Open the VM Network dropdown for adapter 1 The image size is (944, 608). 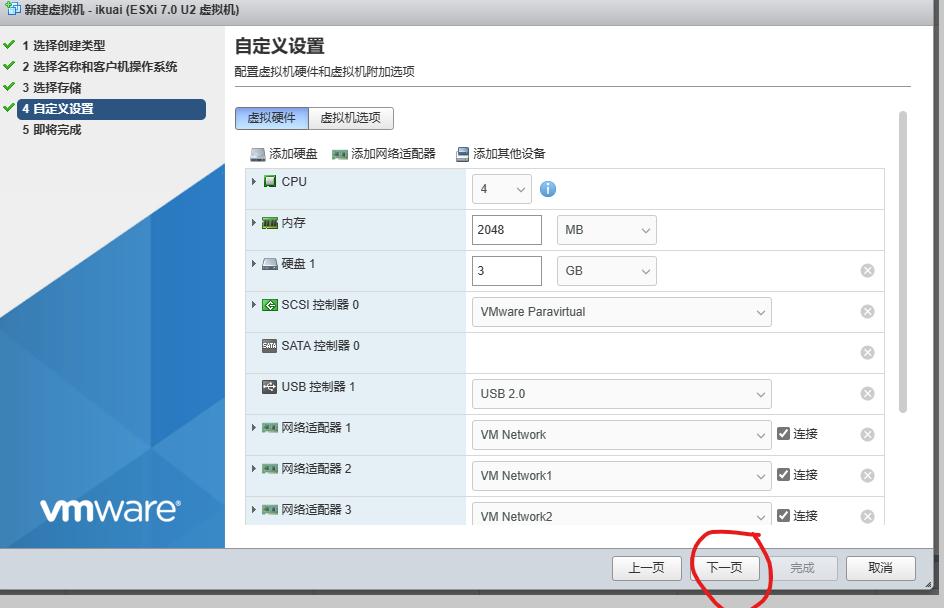click(x=621, y=434)
